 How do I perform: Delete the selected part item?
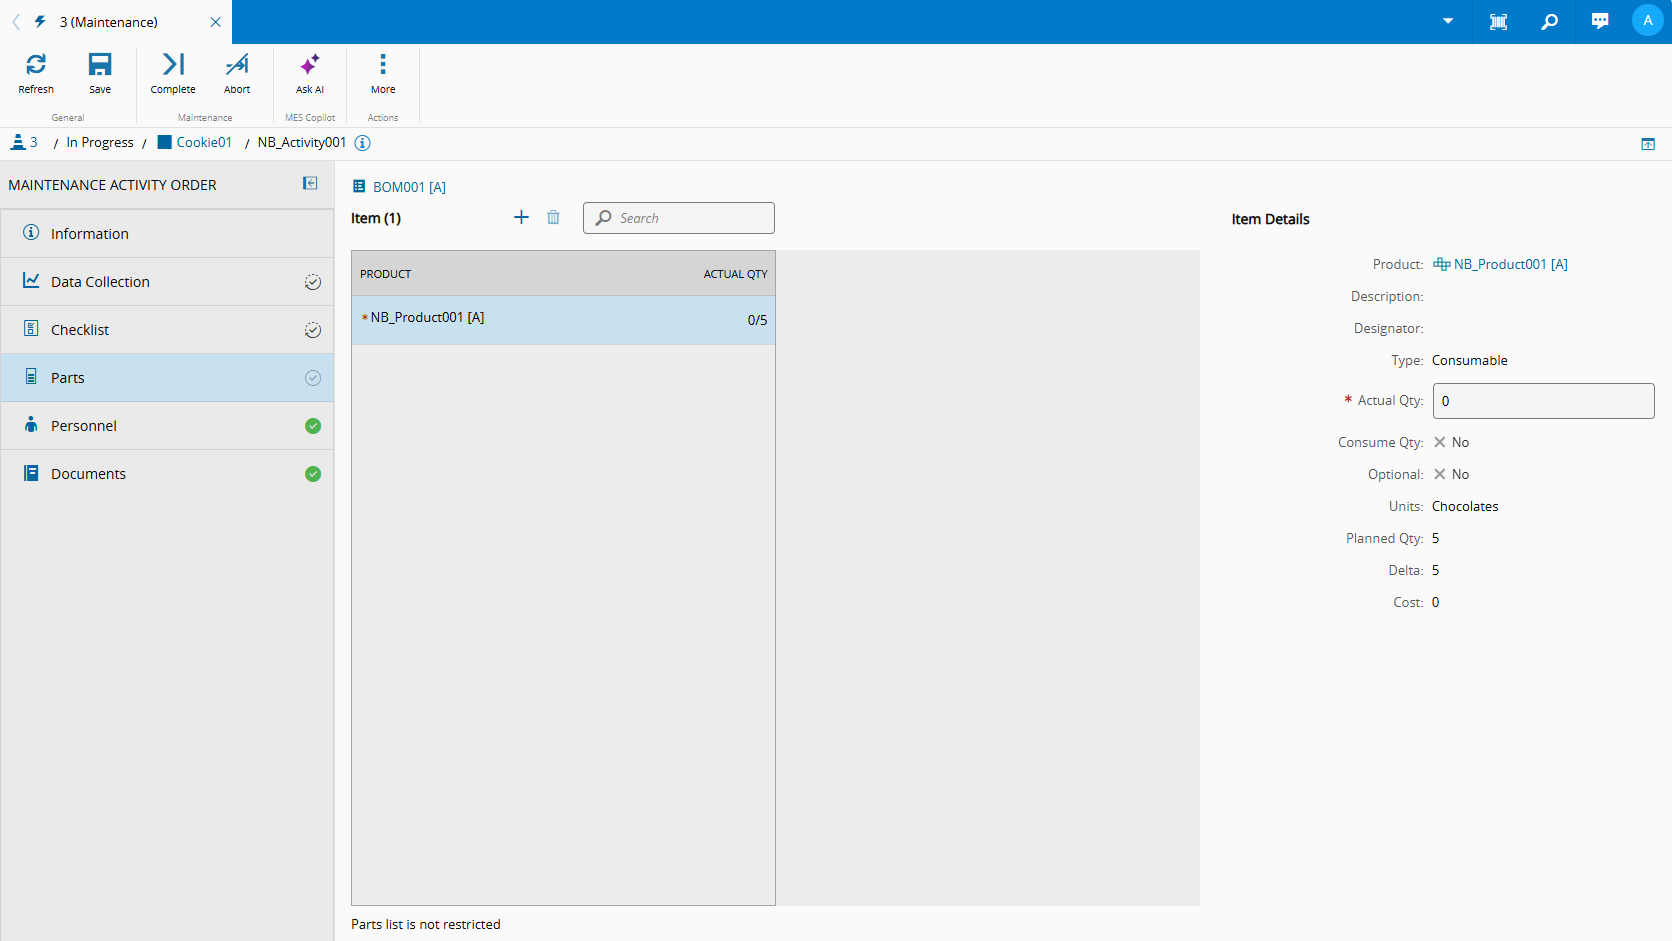pyautogui.click(x=553, y=218)
